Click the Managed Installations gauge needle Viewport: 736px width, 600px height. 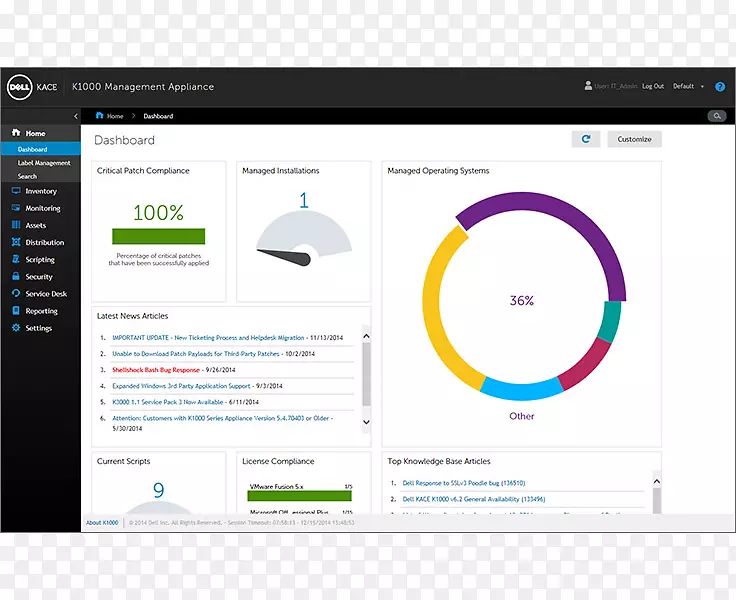pyautogui.click(x=286, y=256)
